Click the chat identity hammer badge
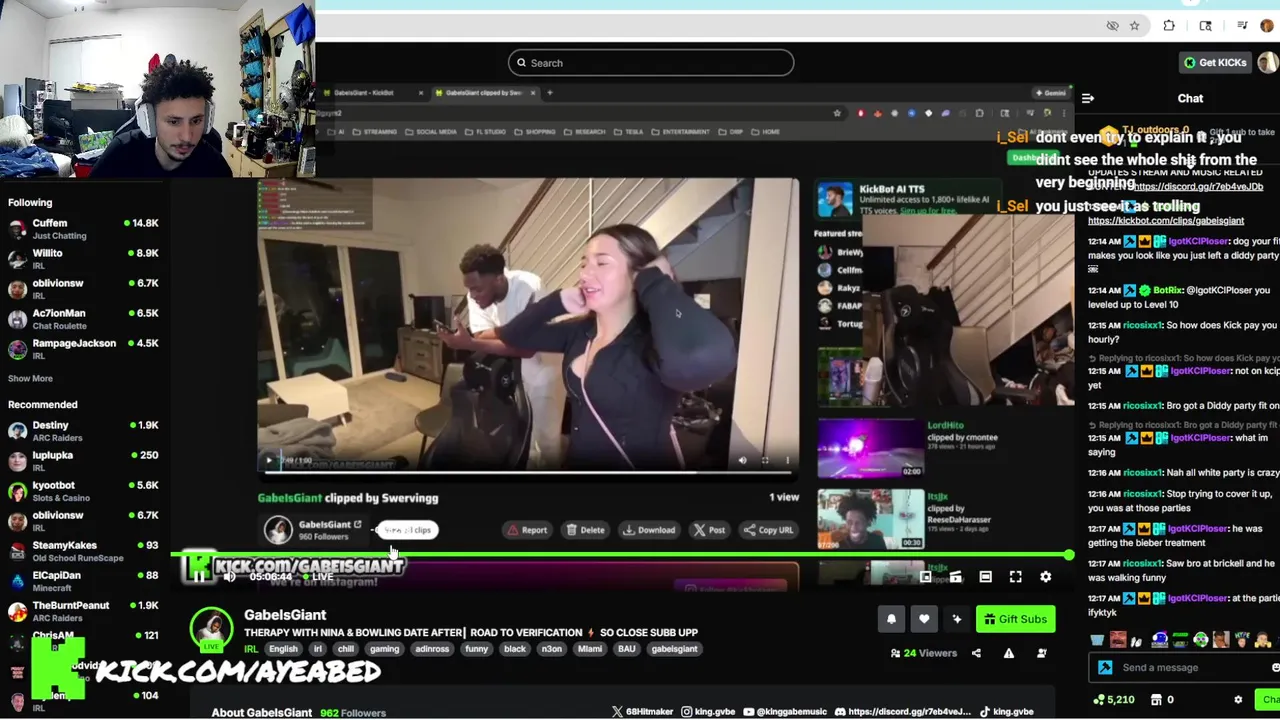1280x720 pixels. click(x=1105, y=667)
